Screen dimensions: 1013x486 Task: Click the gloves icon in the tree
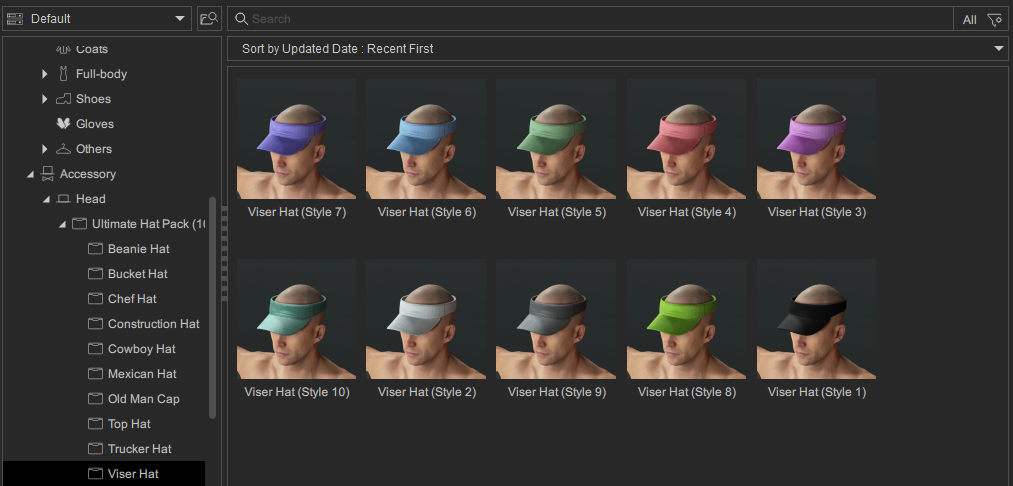coord(63,123)
